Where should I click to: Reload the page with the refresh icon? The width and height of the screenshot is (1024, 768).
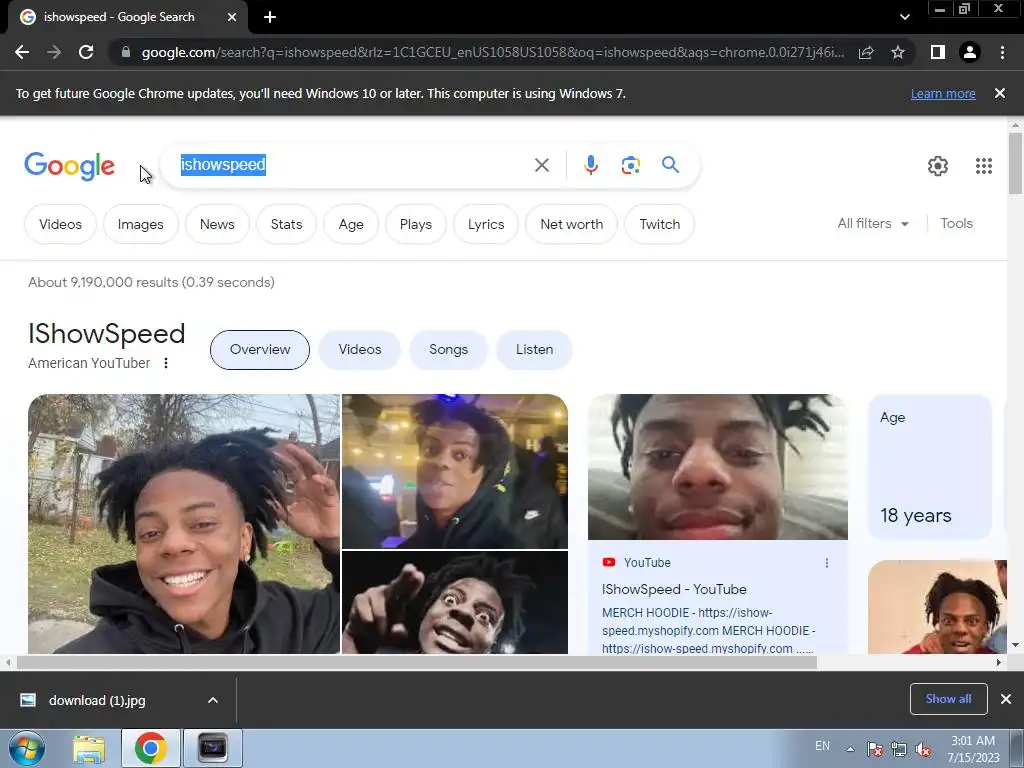coord(86,52)
